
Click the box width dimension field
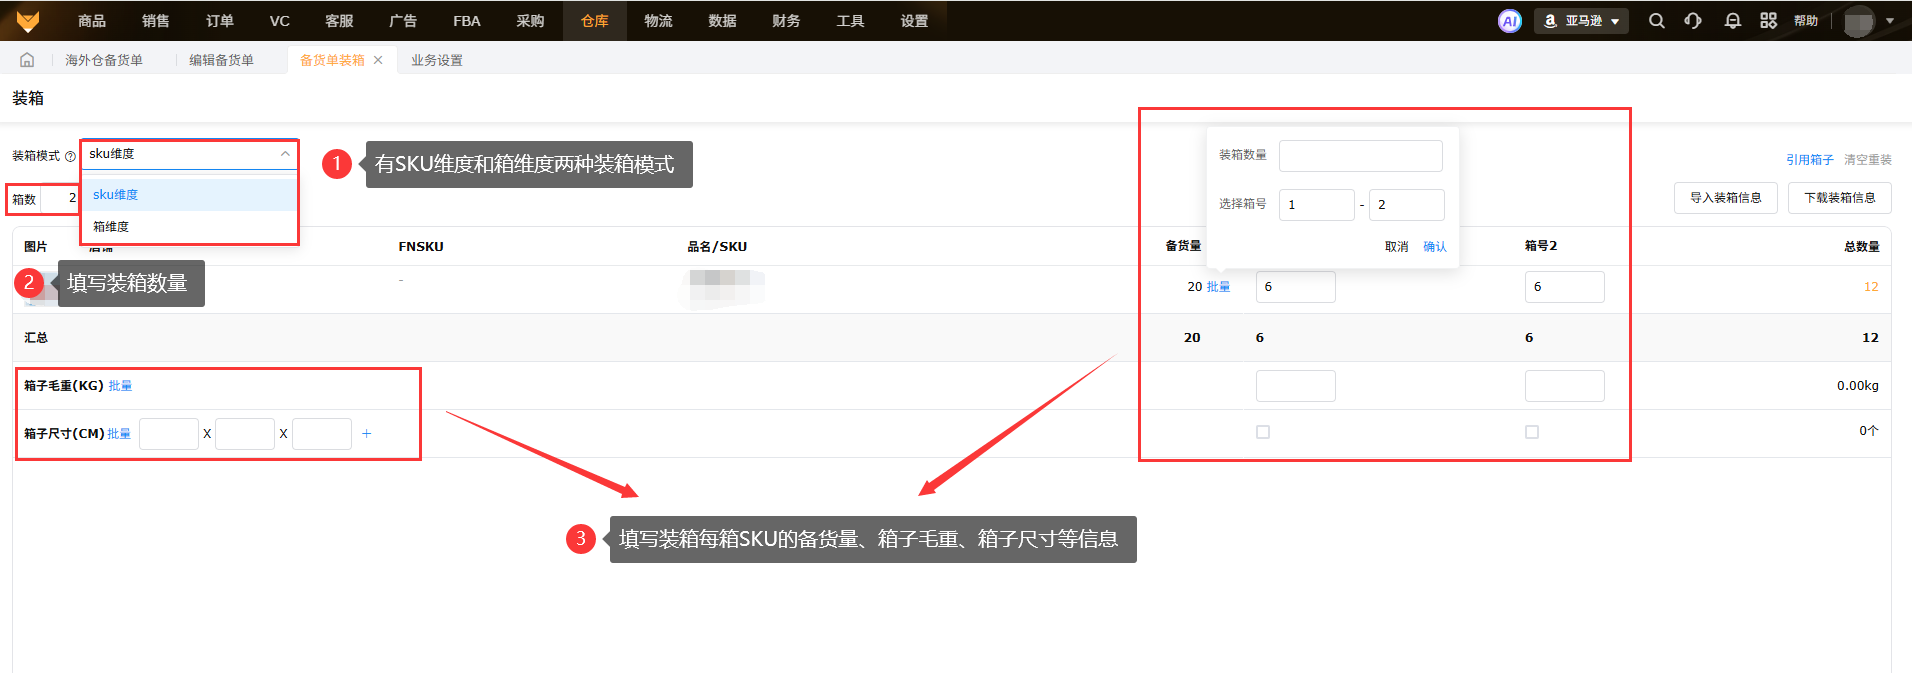(x=245, y=434)
